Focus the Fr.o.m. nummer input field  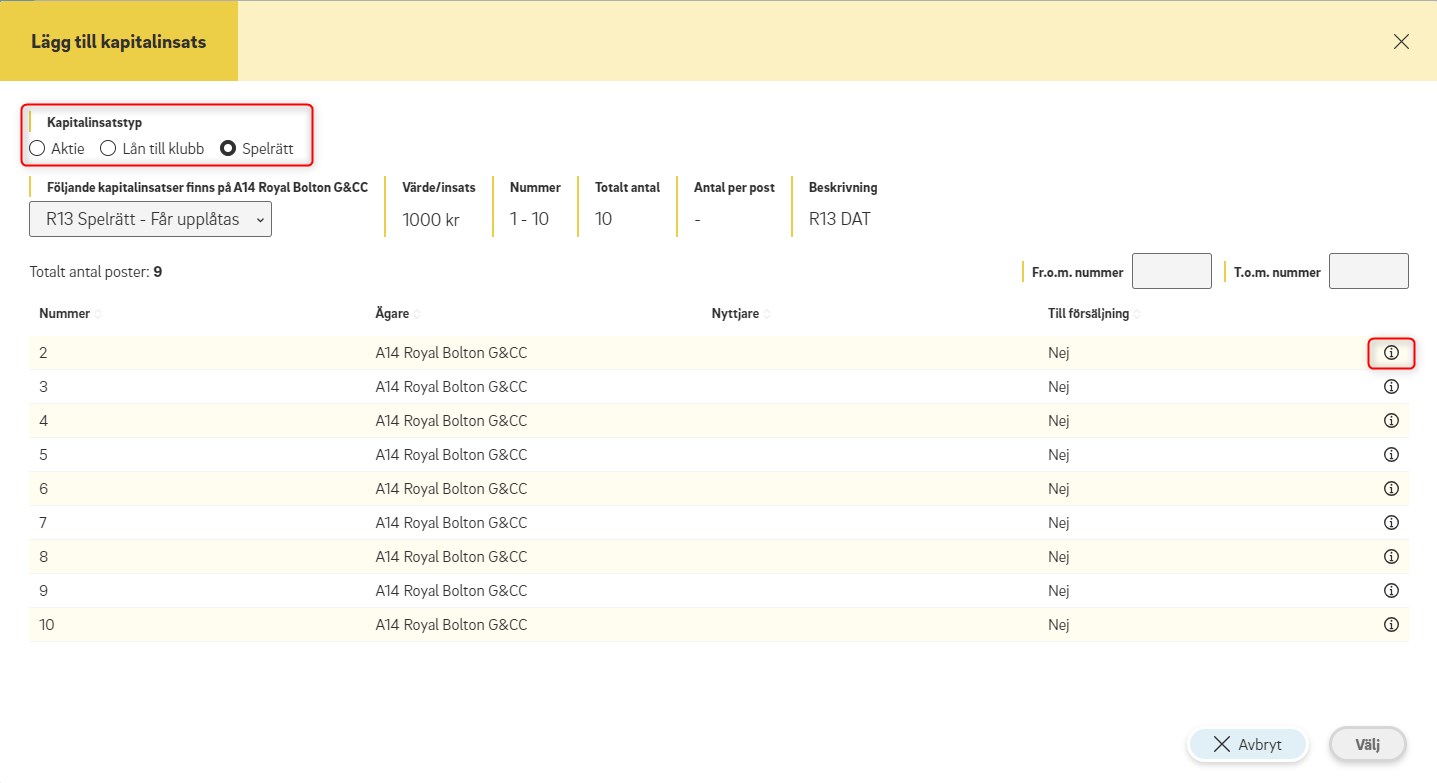[x=1171, y=271]
